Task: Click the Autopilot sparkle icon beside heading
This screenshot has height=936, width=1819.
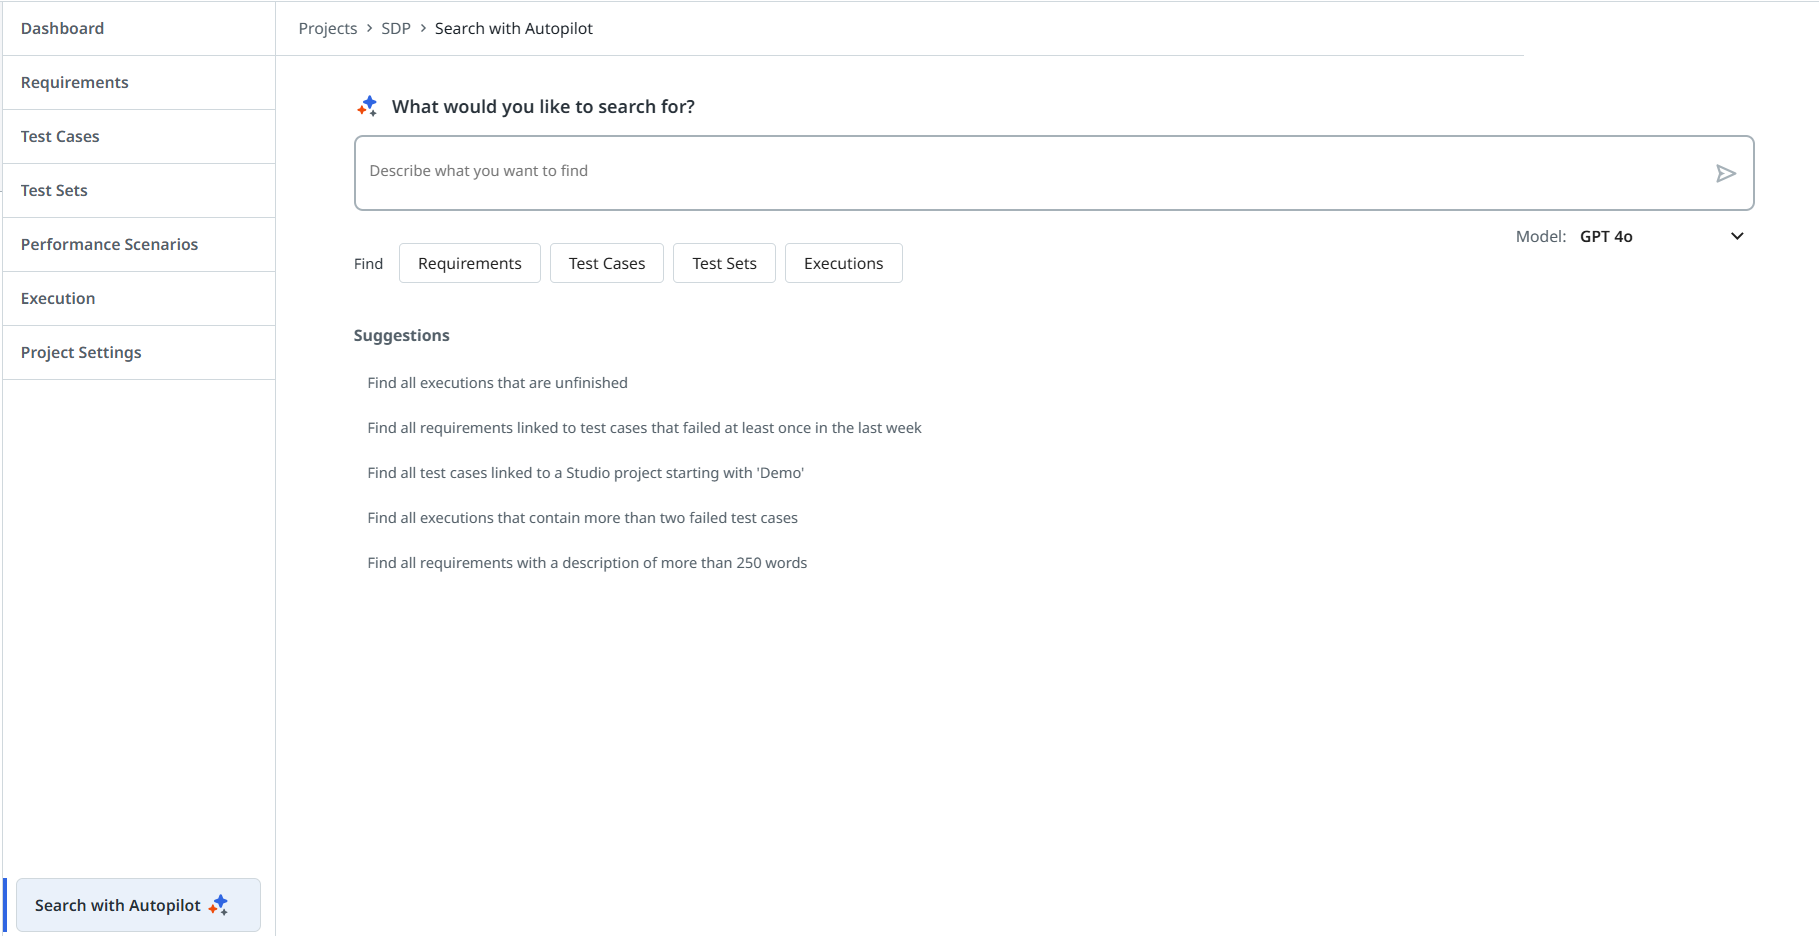Action: 368,106
